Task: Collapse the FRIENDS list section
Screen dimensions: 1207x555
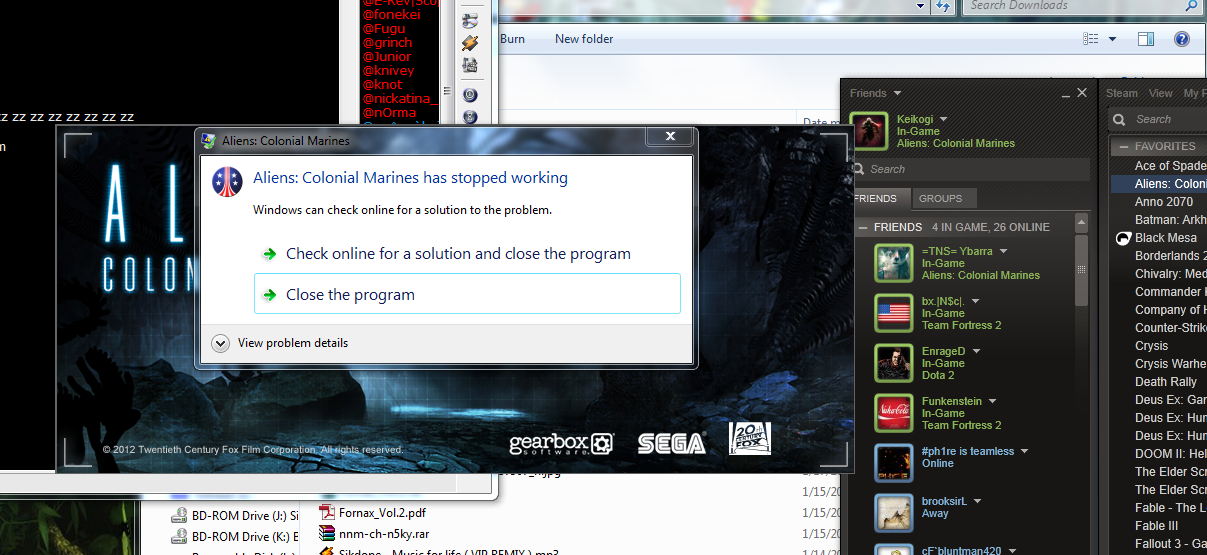Action: [864, 227]
